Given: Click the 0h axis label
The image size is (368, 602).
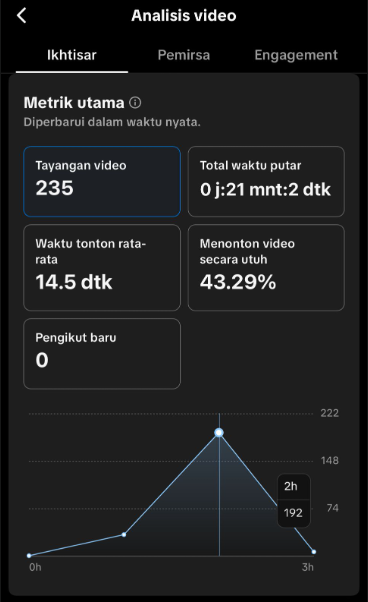Looking at the screenshot, I should (x=35, y=567).
